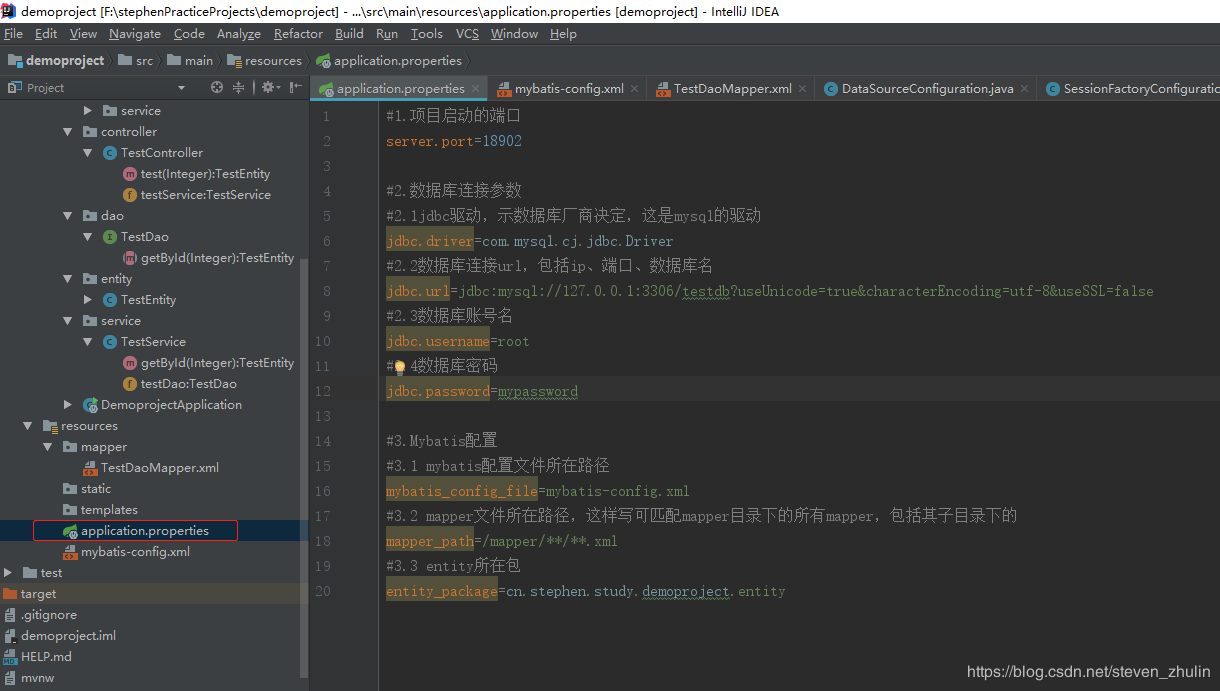1220x691 pixels.
Task: Click the Hide Project tool window arrow icon
Action: pyautogui.click(x=295, y=87)
